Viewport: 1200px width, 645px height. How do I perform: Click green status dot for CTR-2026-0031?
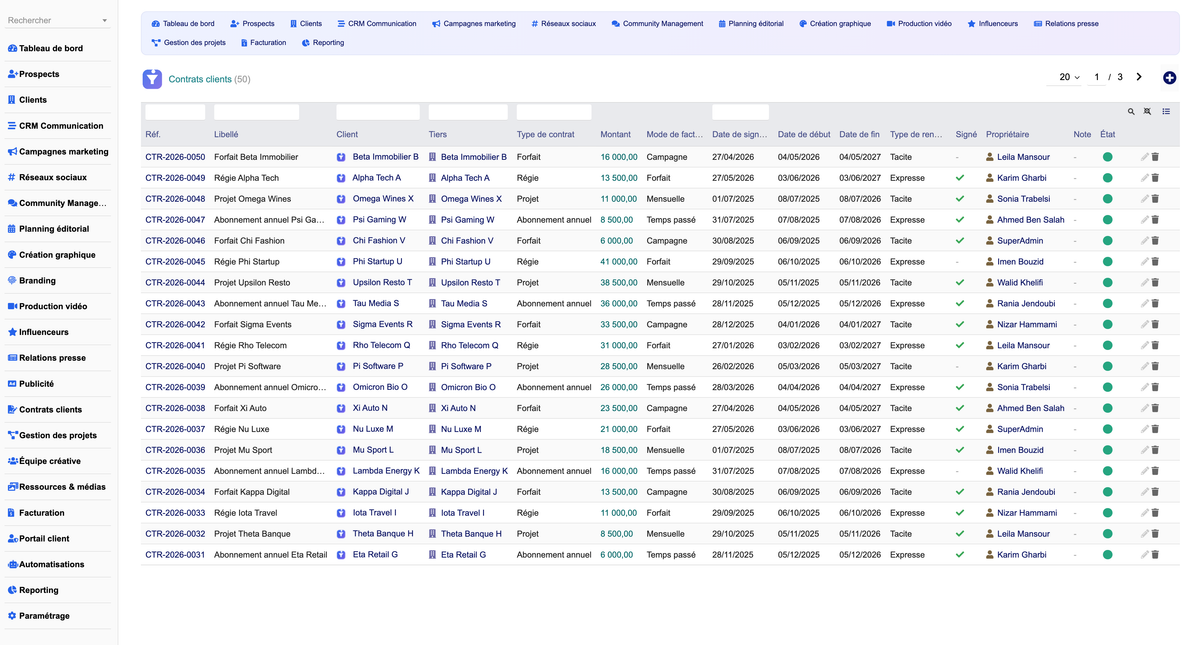1107,555
